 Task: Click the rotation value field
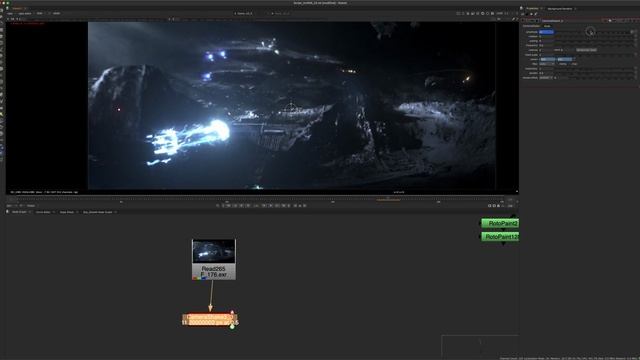tap(547, 36)
